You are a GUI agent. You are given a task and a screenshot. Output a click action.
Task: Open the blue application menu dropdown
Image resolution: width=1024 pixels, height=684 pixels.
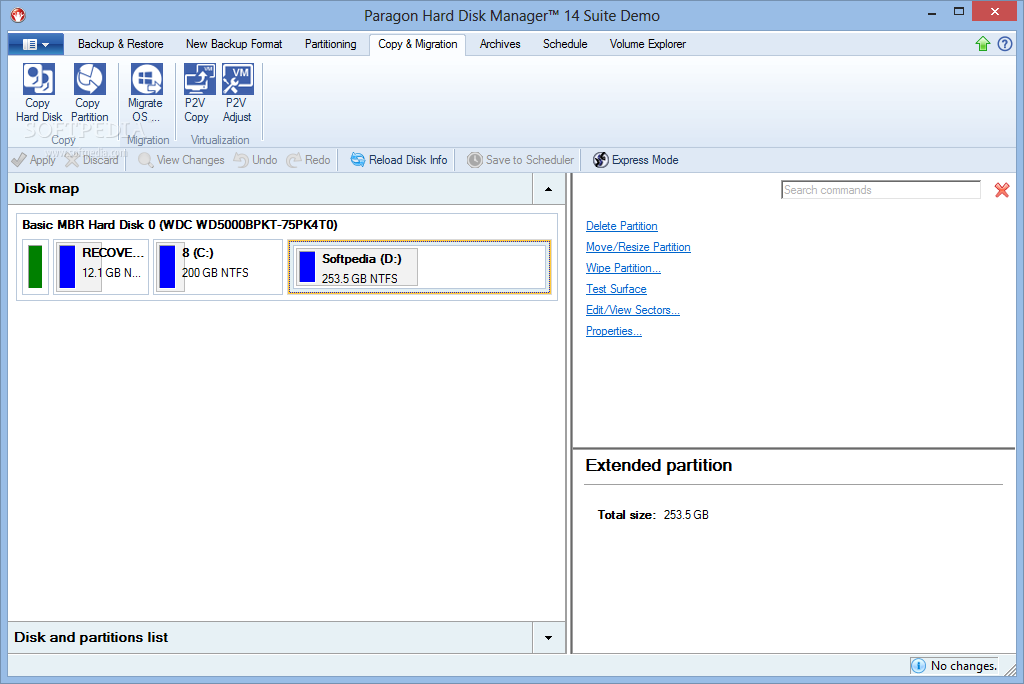pyautogui.click(x=36, y=44)
